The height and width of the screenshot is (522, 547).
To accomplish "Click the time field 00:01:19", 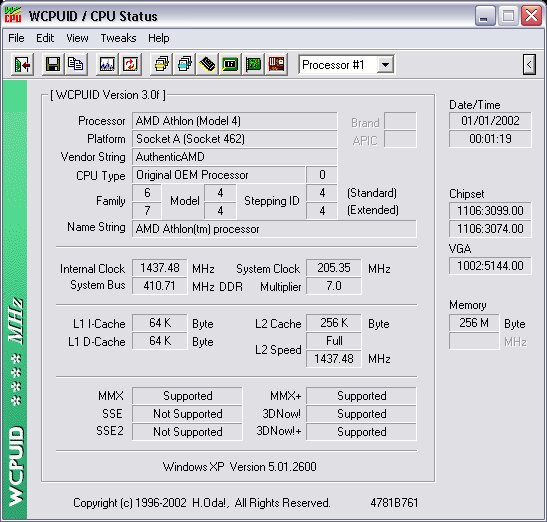I will (x=490, y=139).
